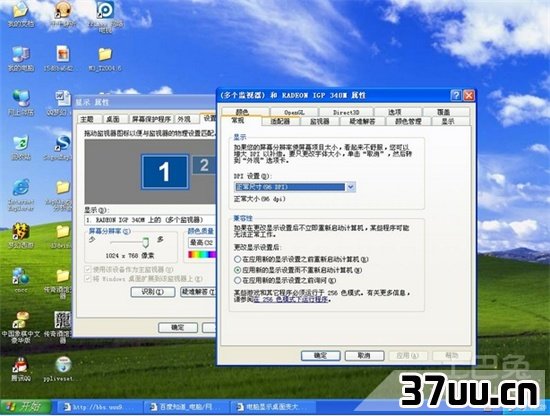Open 网上邻居 network places icon

click(x=21, y=99)
